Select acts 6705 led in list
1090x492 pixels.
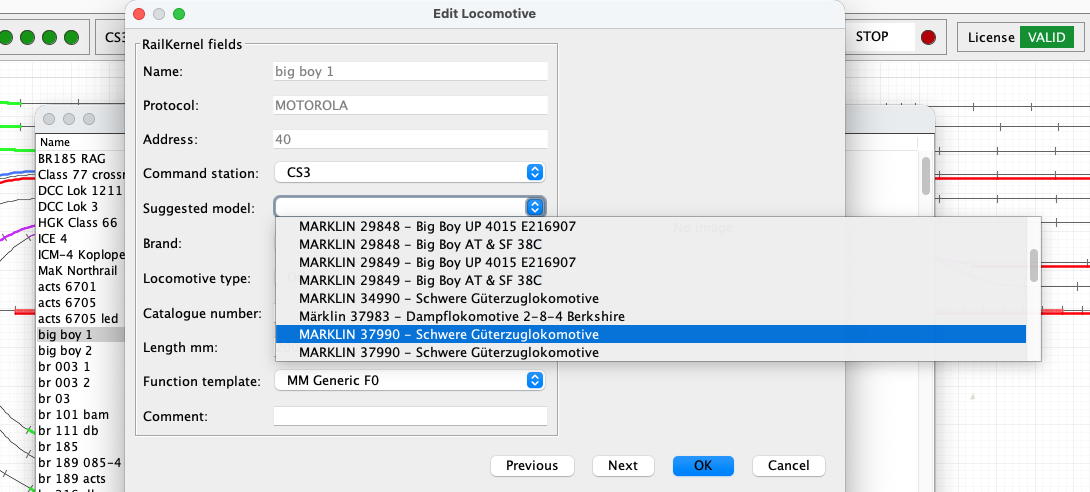coord(81,318)
